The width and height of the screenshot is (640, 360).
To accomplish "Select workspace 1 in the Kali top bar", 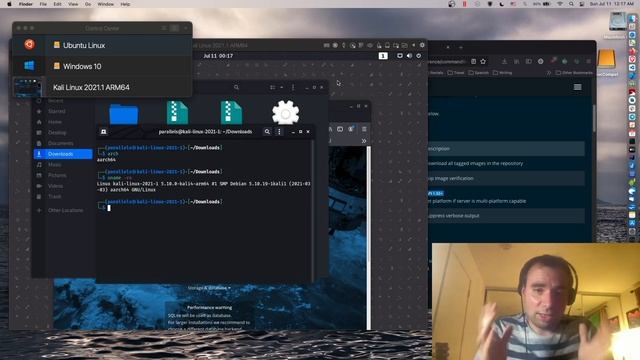I will 383,56.
